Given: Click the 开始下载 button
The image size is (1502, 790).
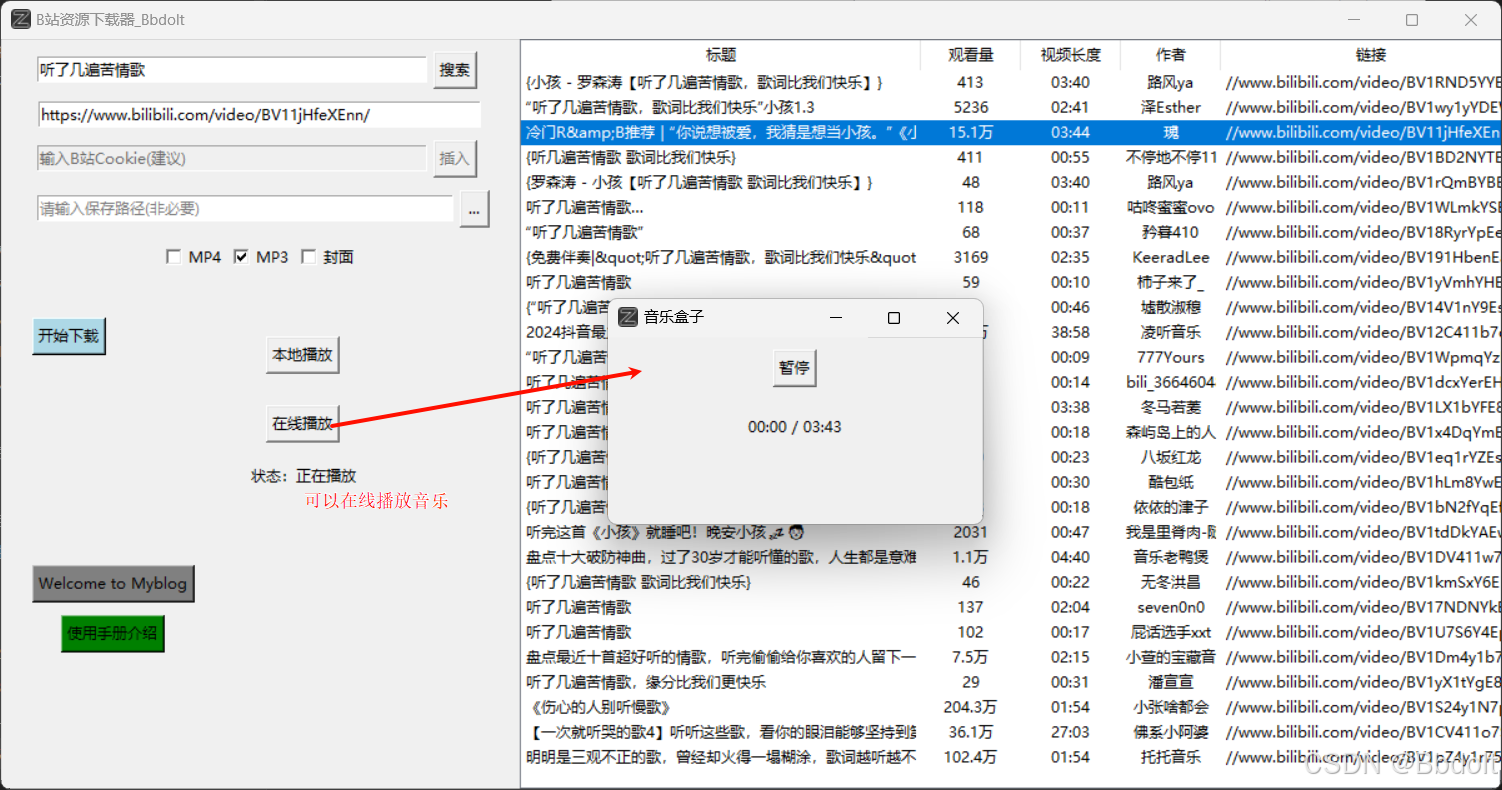Looking at the screenshot, I should (x=69, y=336).
